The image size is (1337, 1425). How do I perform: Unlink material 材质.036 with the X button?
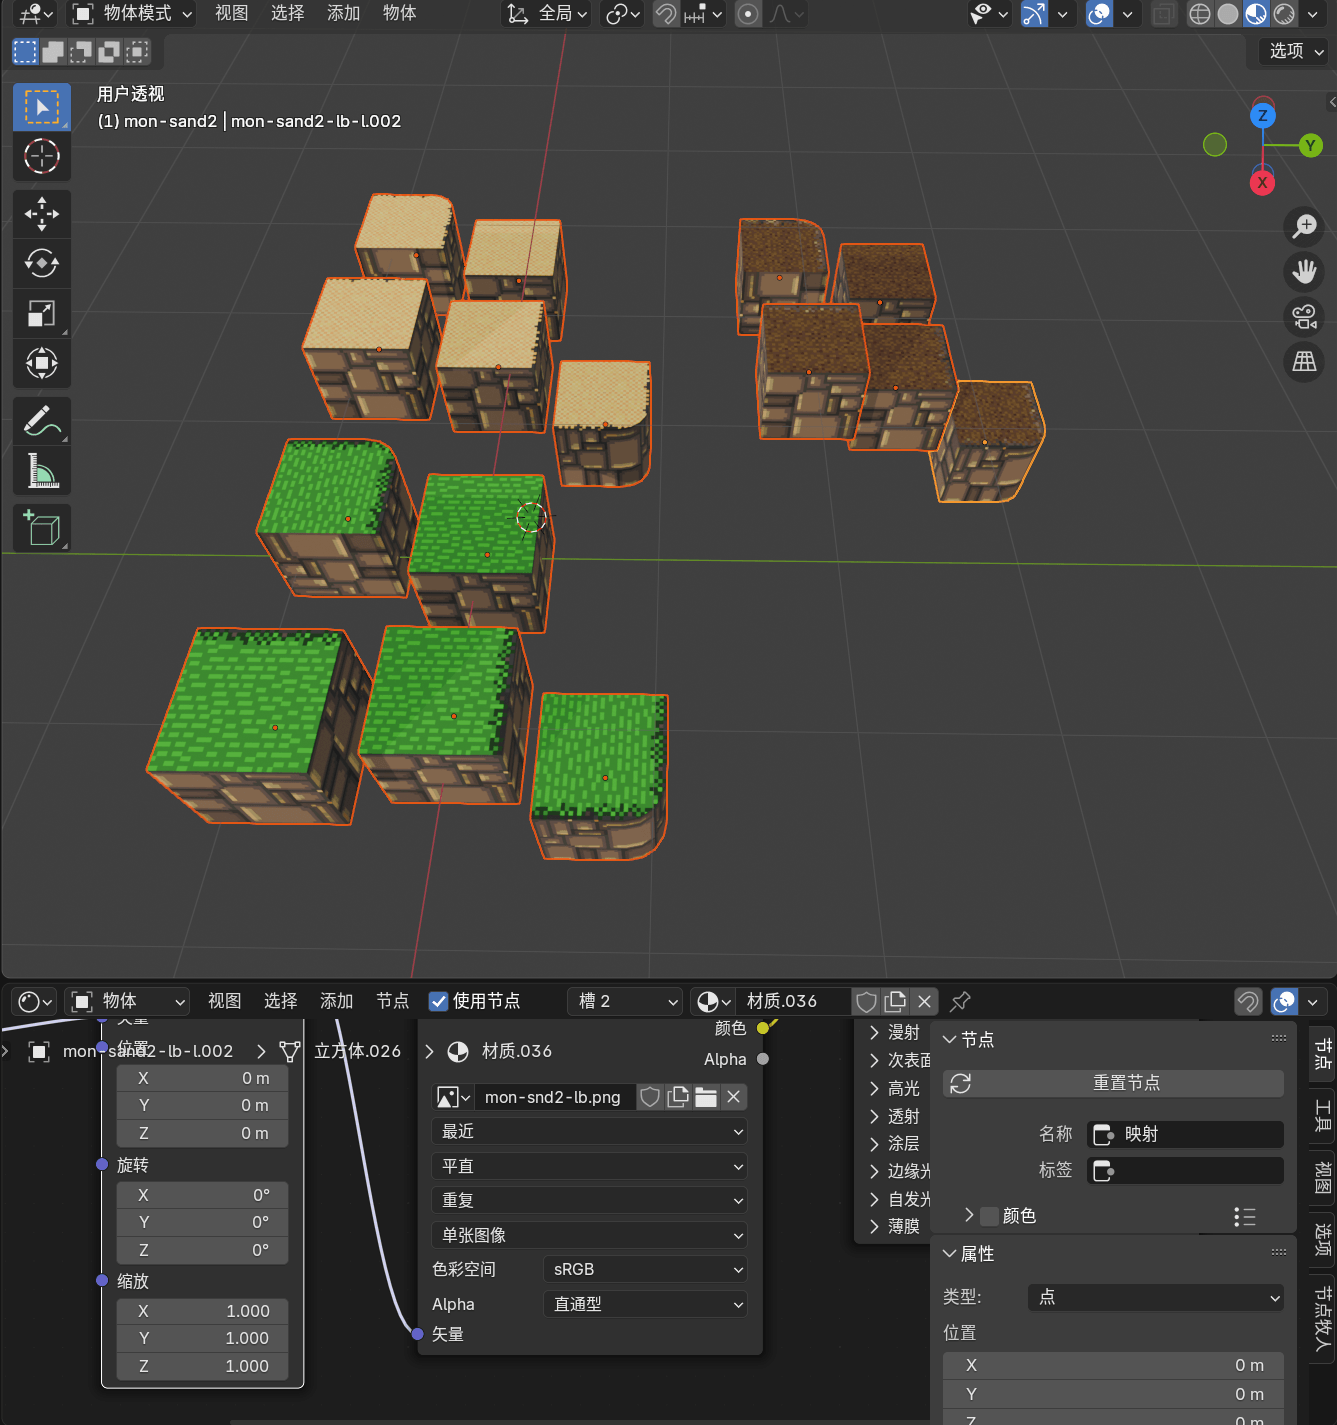pos(924,1001)
